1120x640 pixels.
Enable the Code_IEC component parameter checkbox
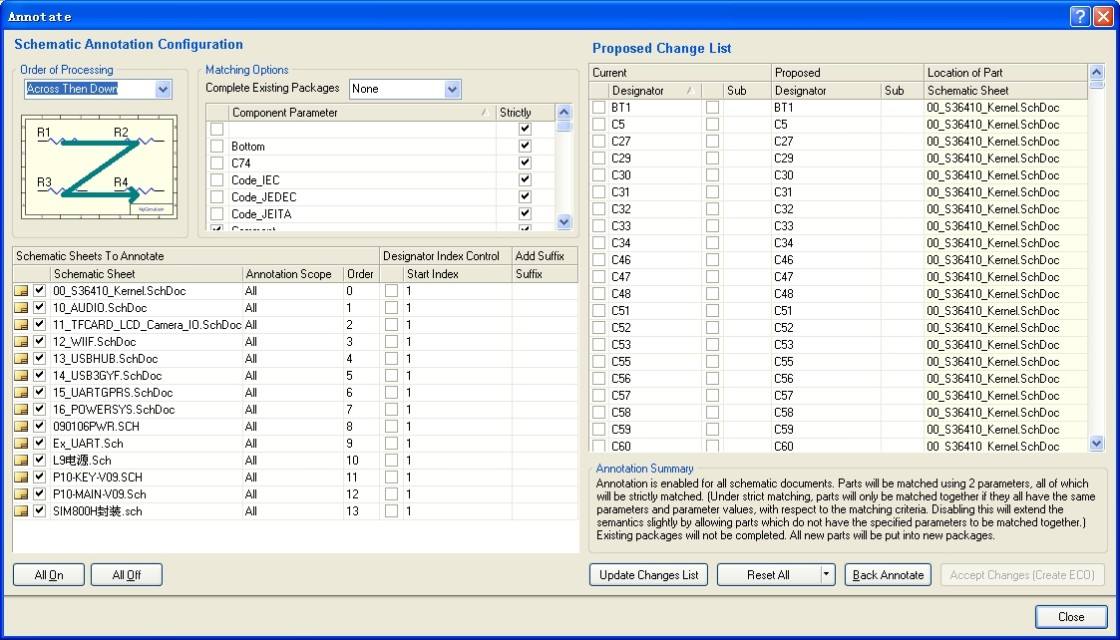pyautogui.click(x=216, y=180)
